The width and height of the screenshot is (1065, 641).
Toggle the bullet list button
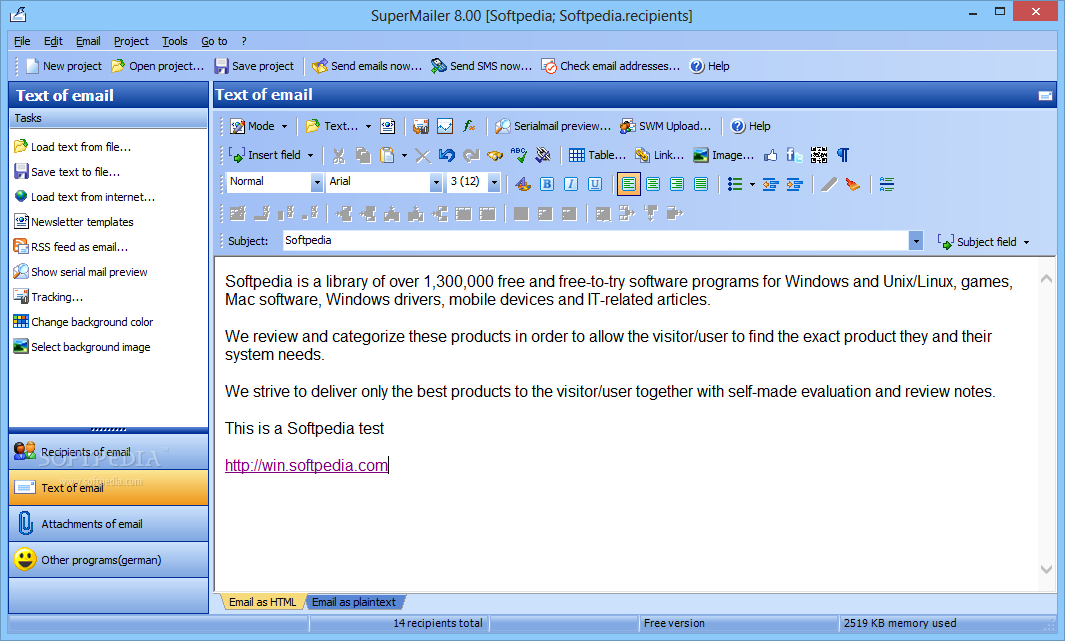[735, 185]
